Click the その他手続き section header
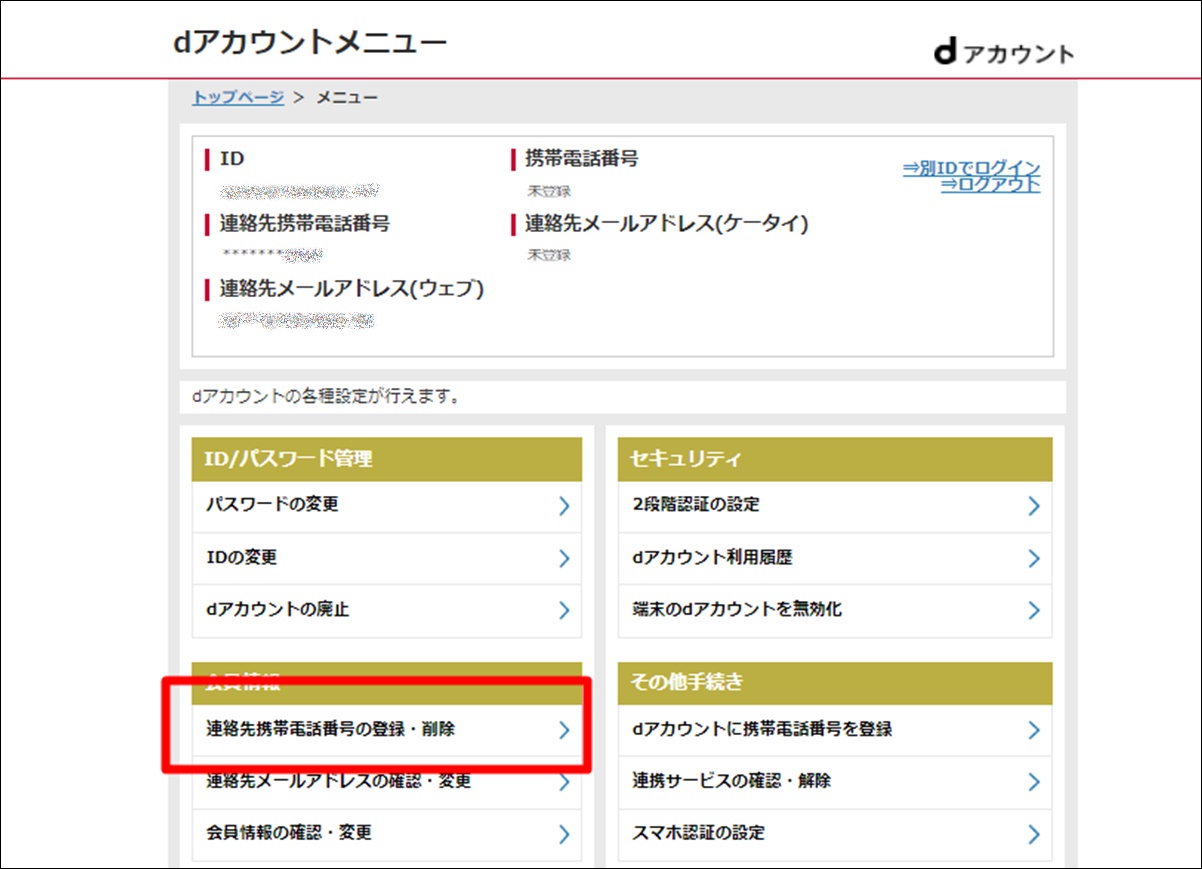The height and width of the screenshot is (869, 1202). point(835,683)
